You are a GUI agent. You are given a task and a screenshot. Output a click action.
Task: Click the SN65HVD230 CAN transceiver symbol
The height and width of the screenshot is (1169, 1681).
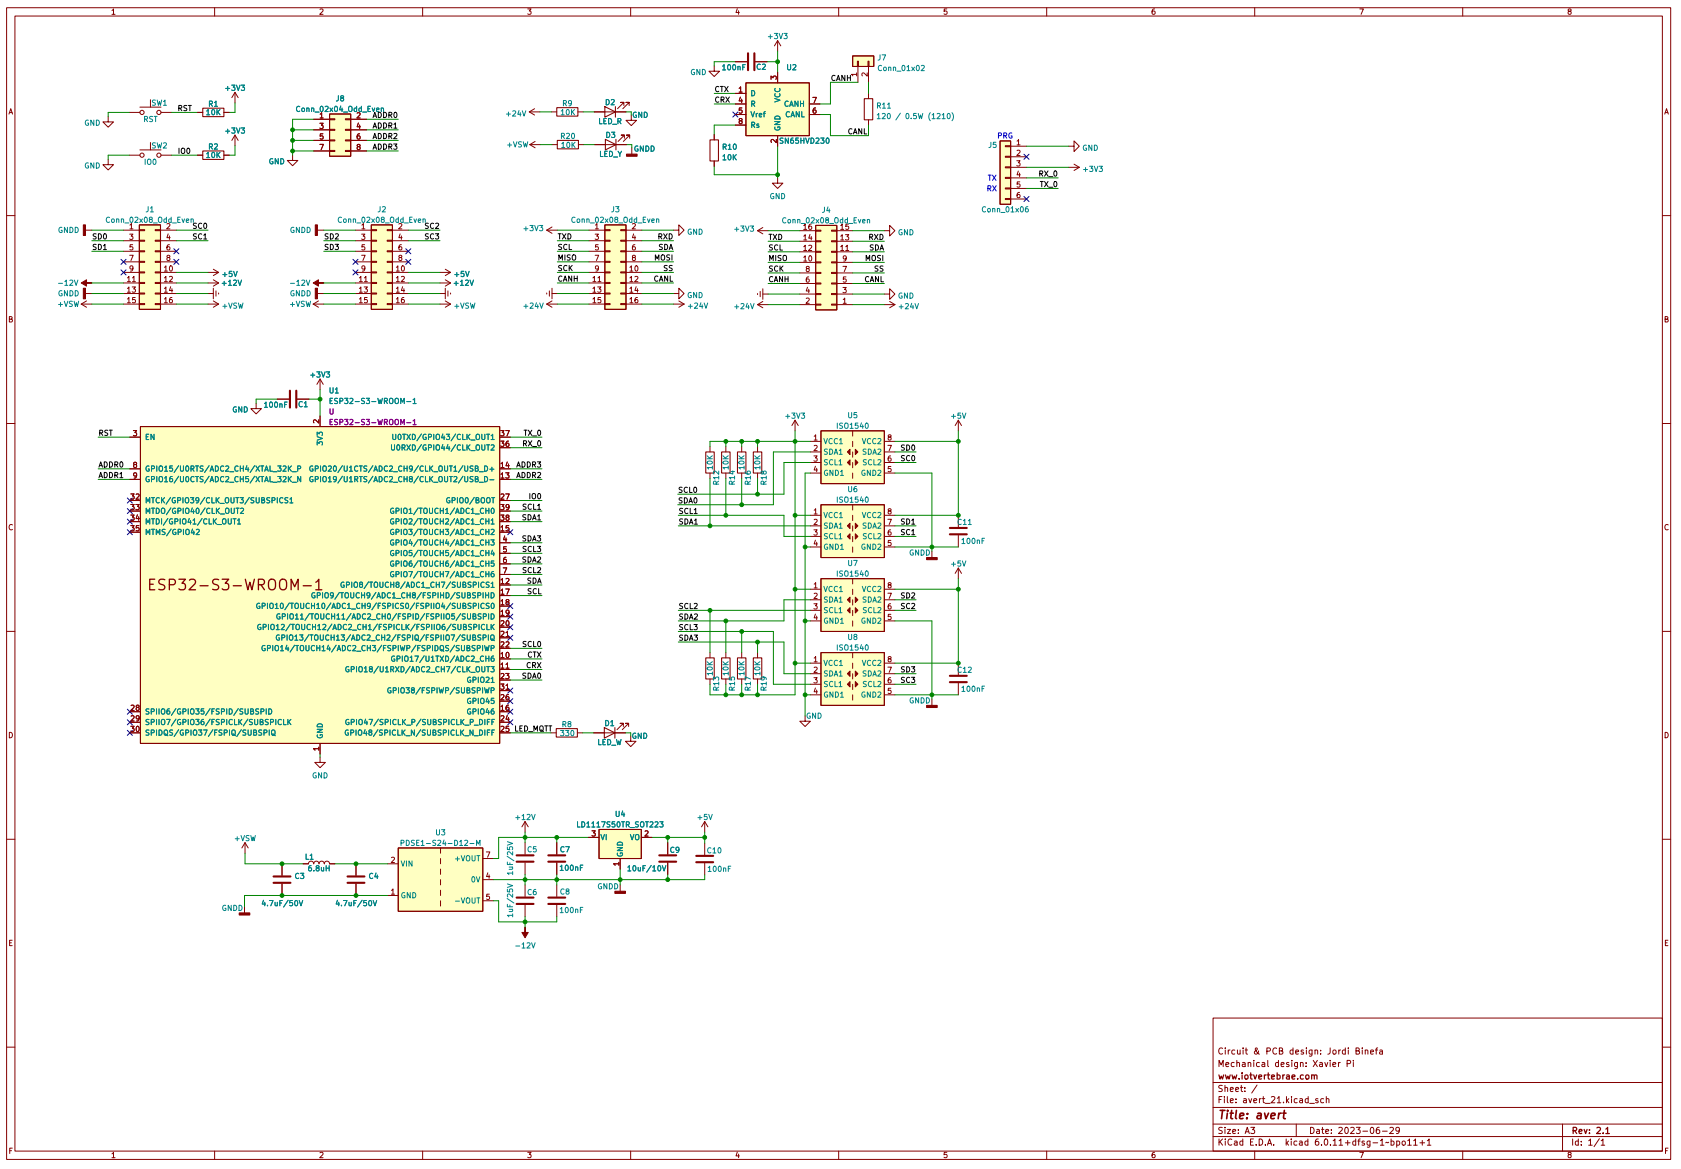777,110
